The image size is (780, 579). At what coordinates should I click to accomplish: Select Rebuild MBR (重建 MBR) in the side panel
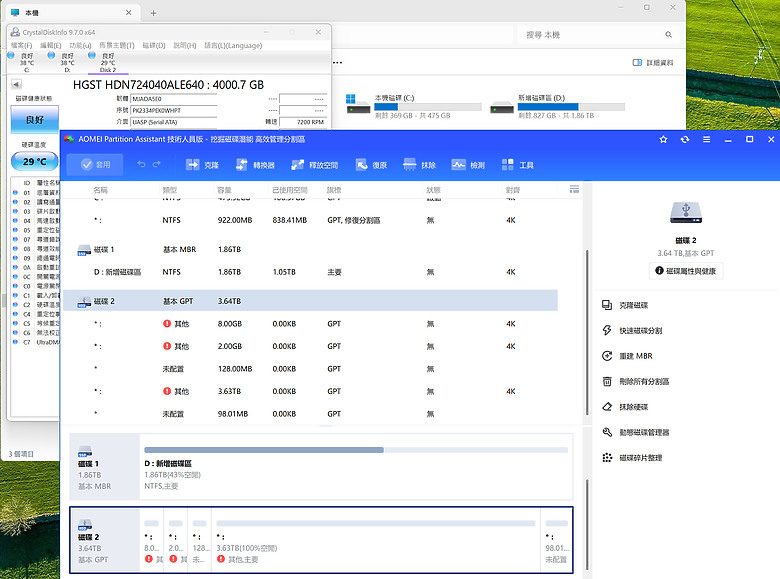pyautogui.click(x=627, y=356)
